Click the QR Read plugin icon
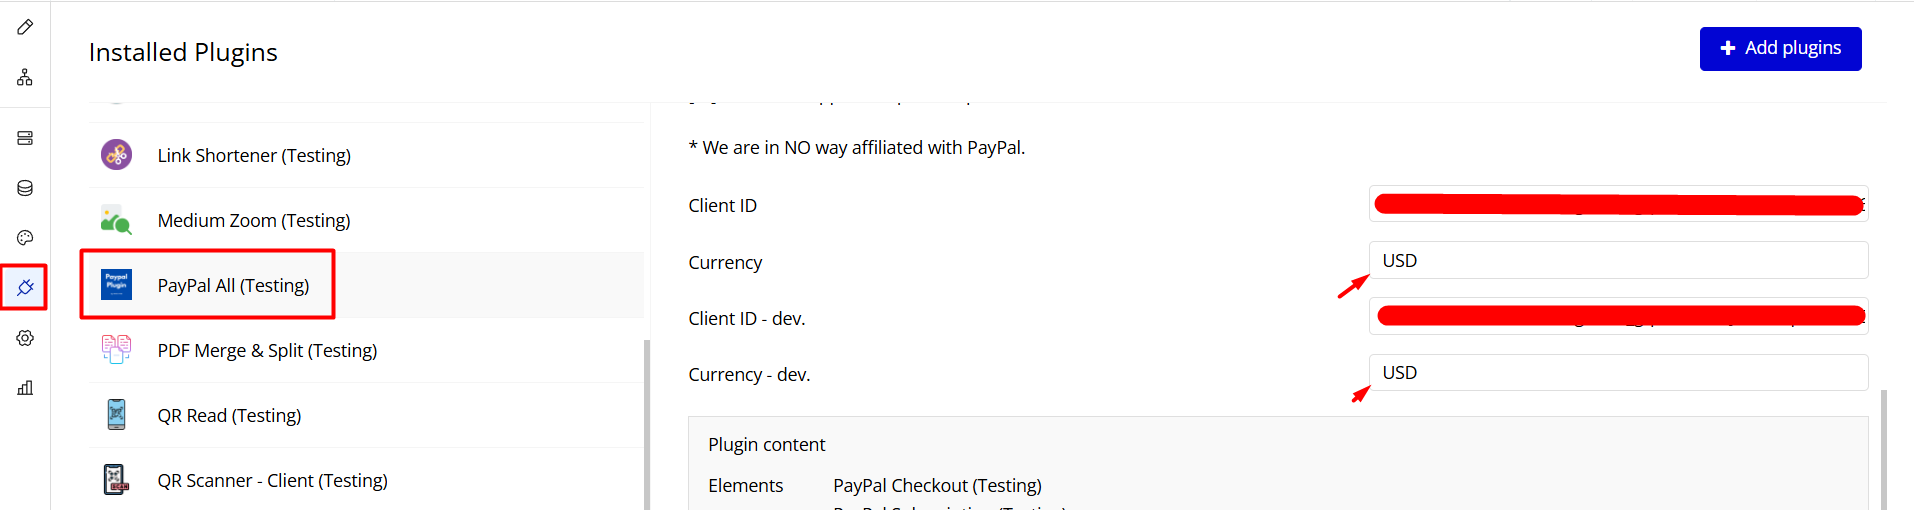 (116, 415)
